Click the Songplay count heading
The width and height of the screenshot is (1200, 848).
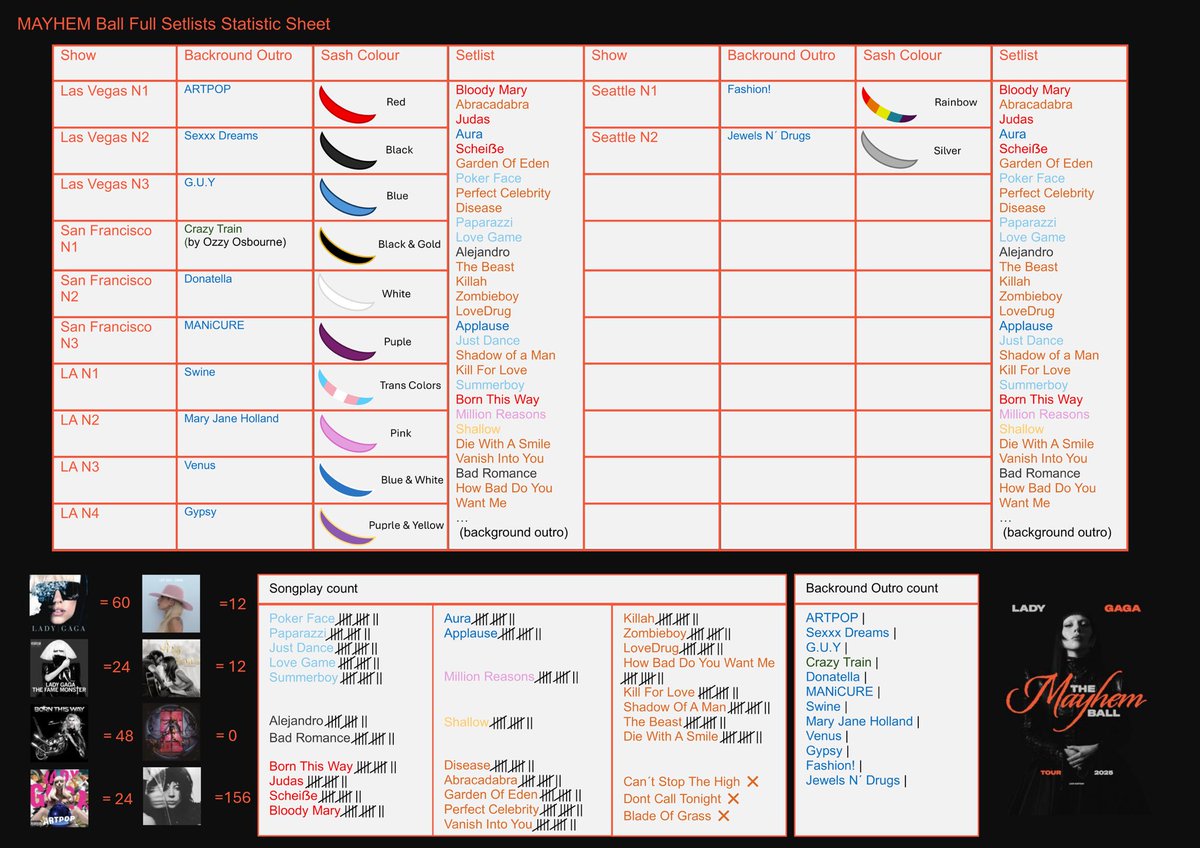313,588
